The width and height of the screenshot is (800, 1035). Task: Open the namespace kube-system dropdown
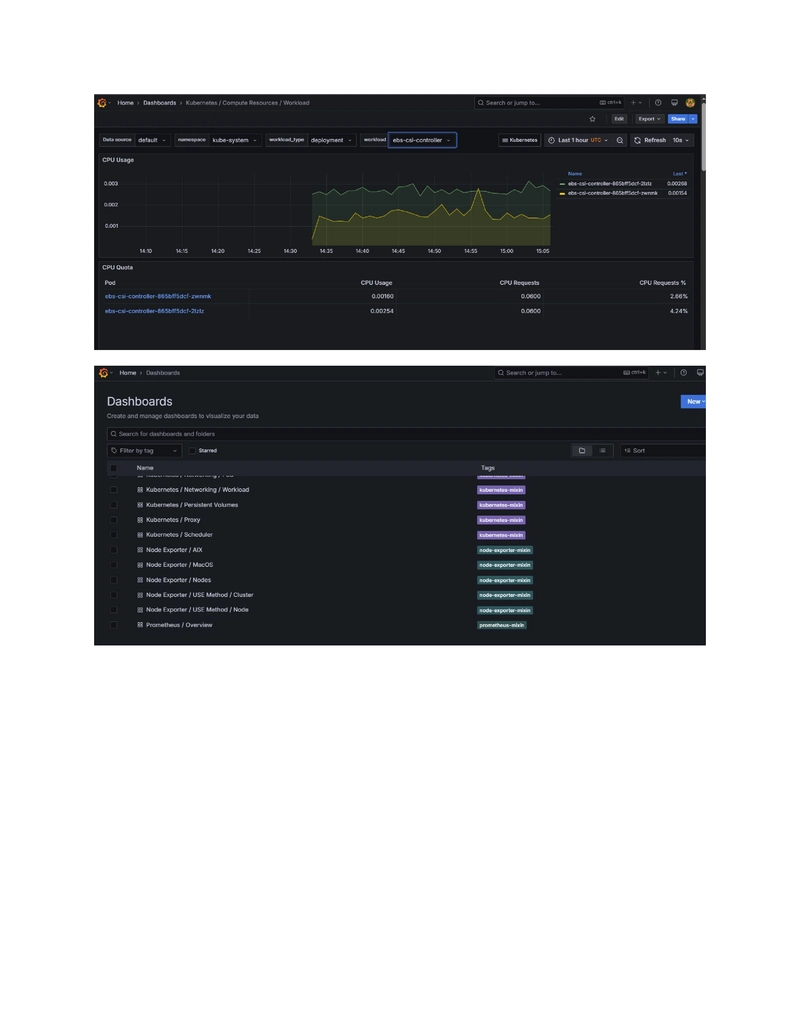click(234, 140)
